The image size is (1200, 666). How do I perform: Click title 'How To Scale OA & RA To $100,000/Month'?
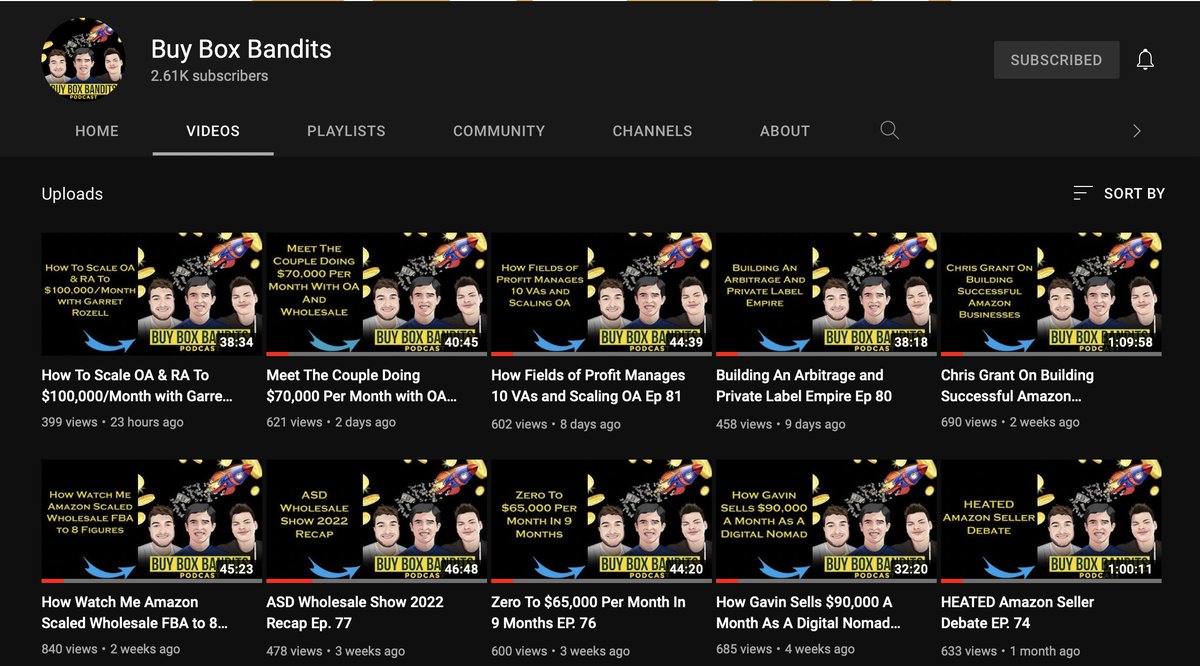click(137, 386)
